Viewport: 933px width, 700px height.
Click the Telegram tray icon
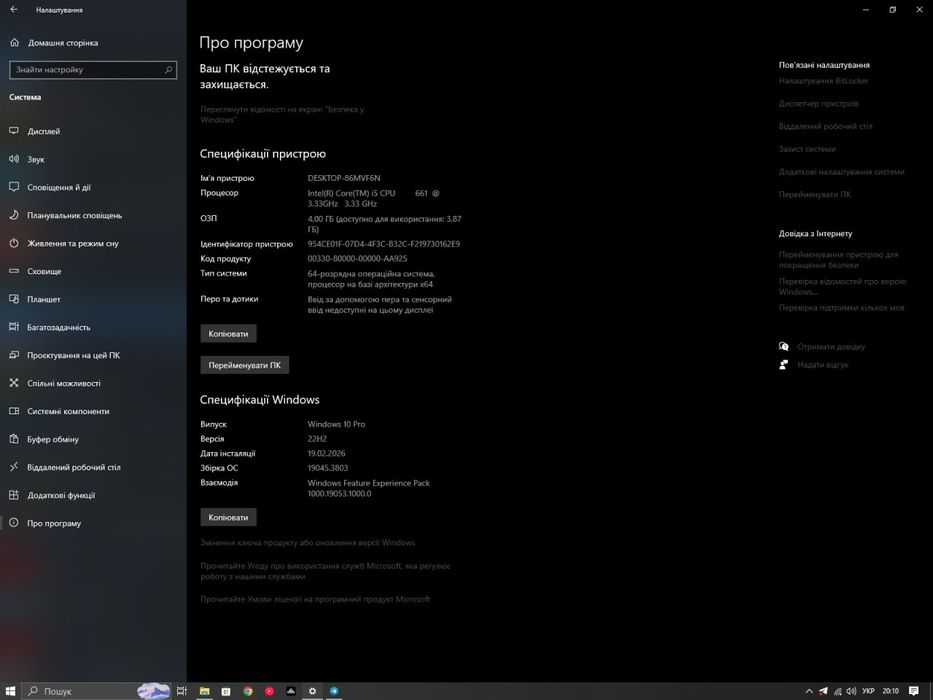(823, 691)
